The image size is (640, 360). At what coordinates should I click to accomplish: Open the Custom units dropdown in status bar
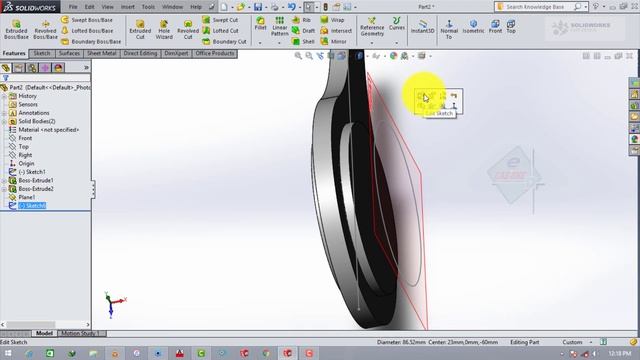pyautogui.click(x=577, y=342)
